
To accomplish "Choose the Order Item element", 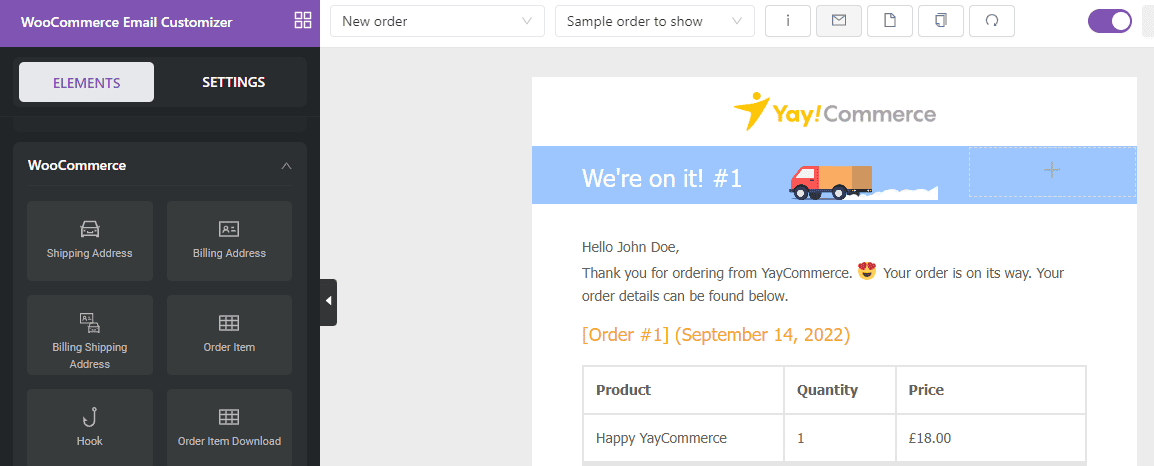I will tap(229, 334).
